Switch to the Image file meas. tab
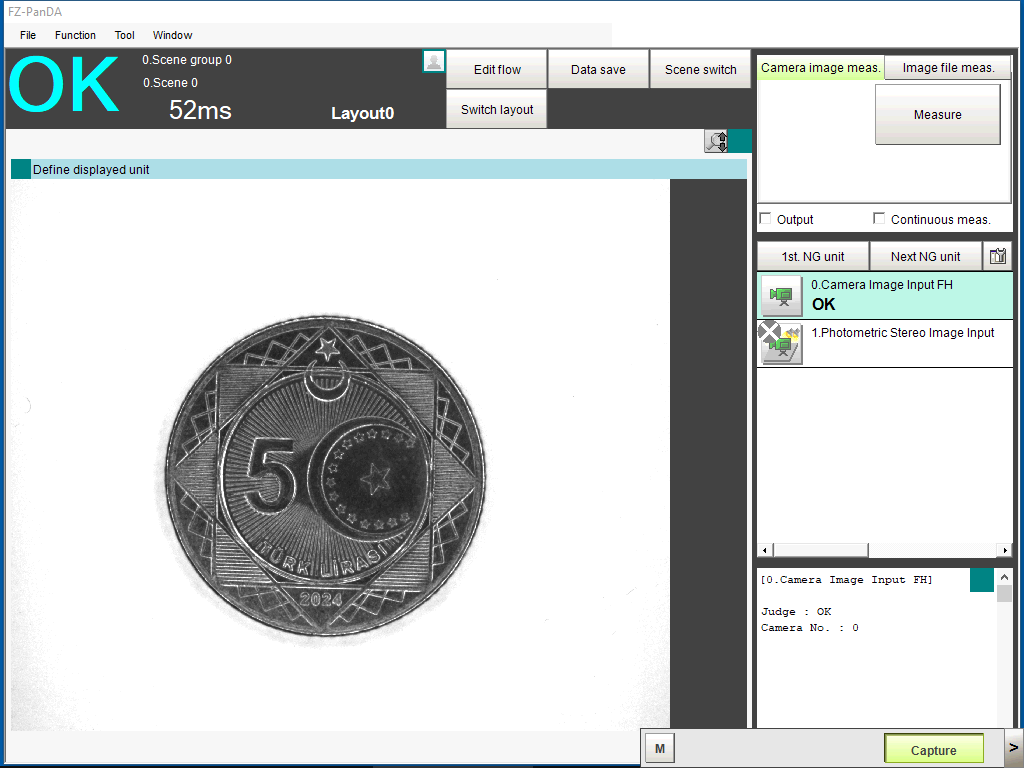Screen dimensions: 1024x768 coord(948,68)
